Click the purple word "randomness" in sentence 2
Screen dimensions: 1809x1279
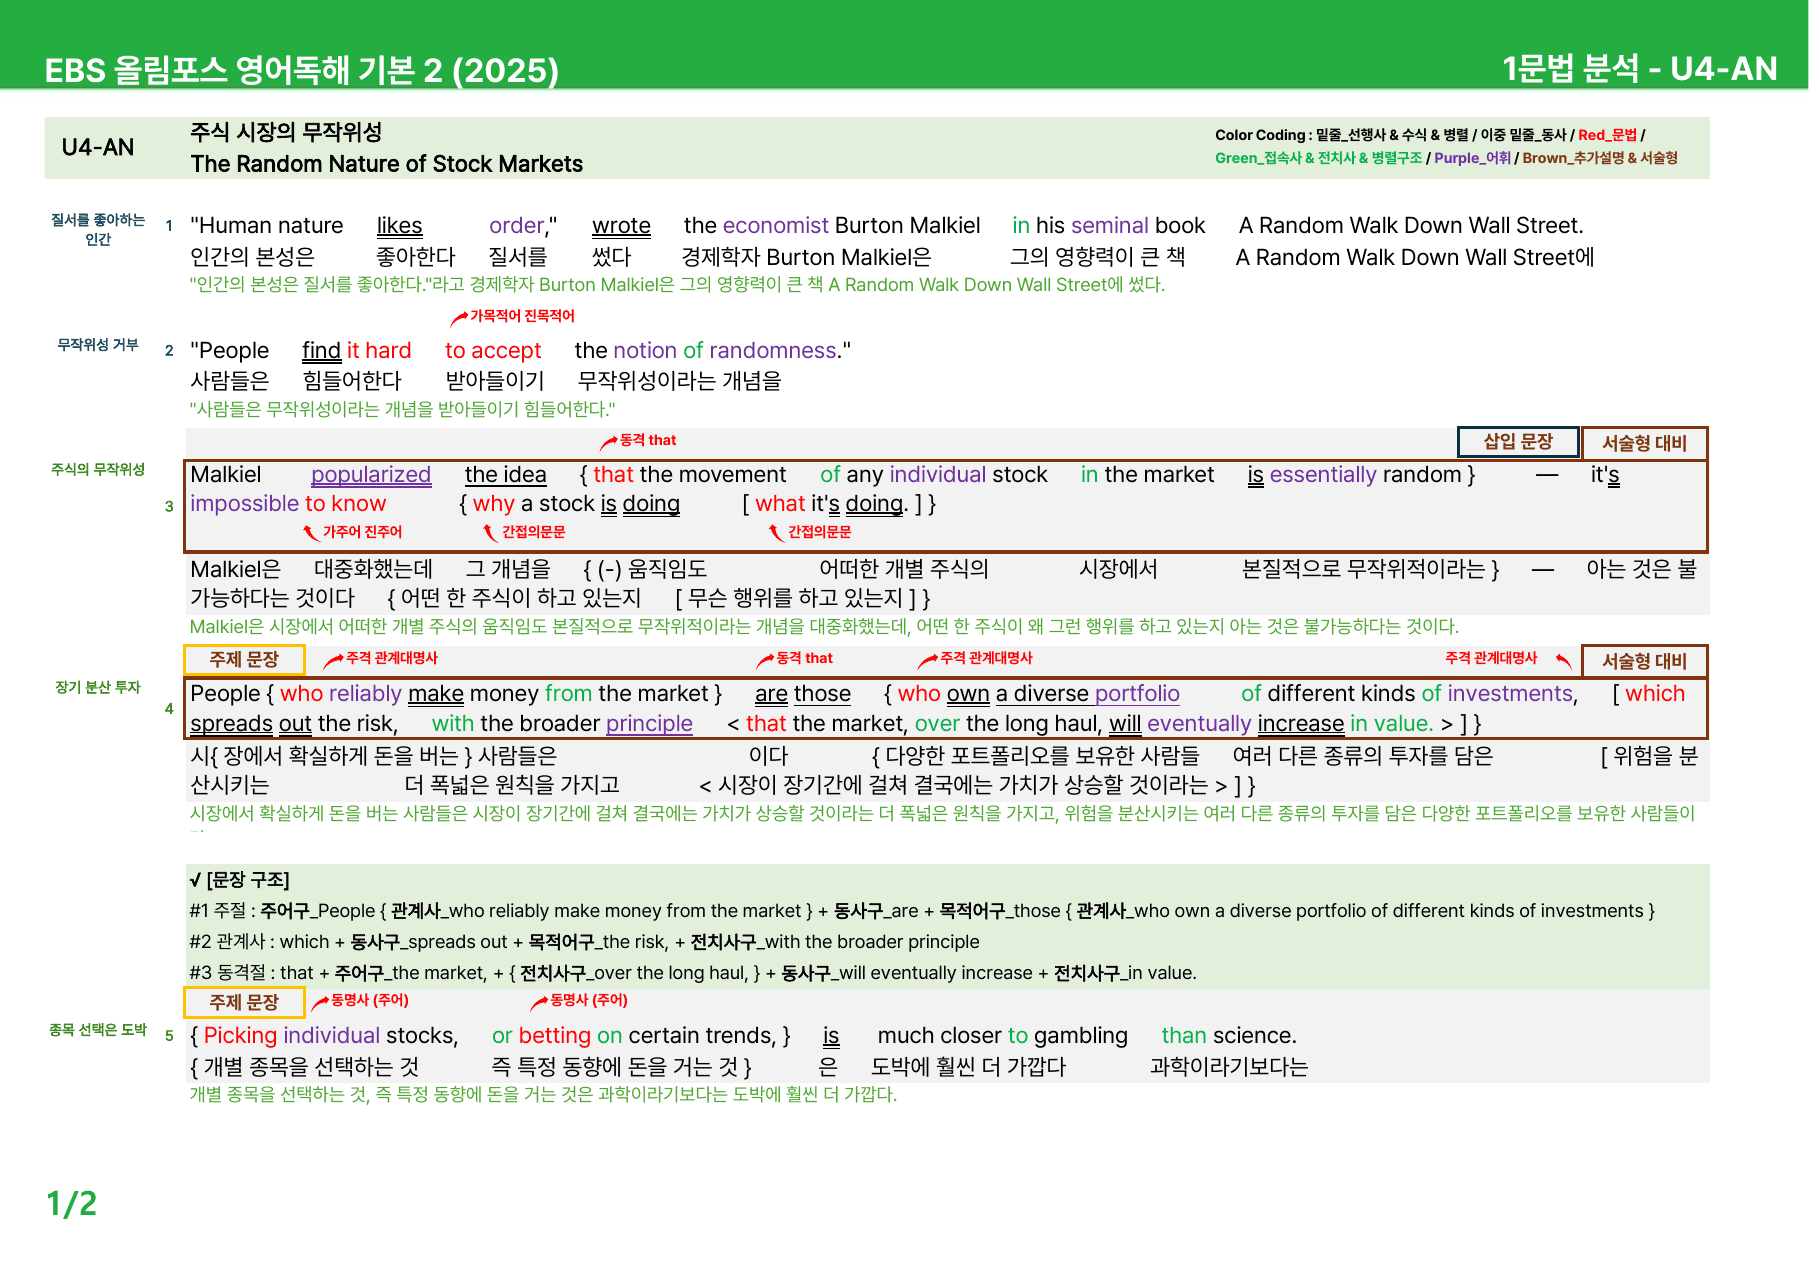(x=773, y=351)
